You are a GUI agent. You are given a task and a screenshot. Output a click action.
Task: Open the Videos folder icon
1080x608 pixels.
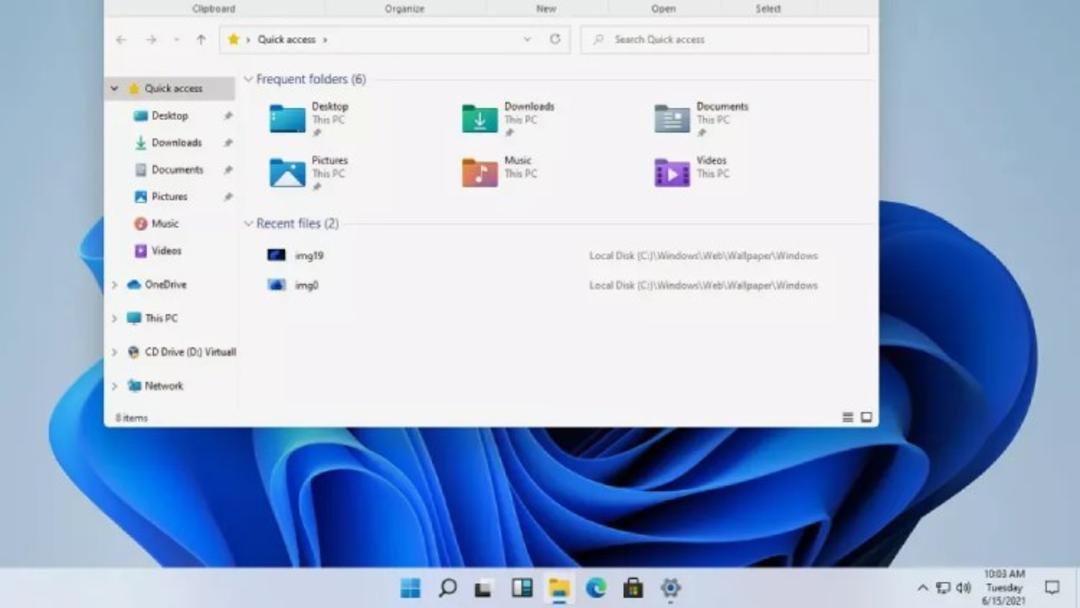click(672, 172)
